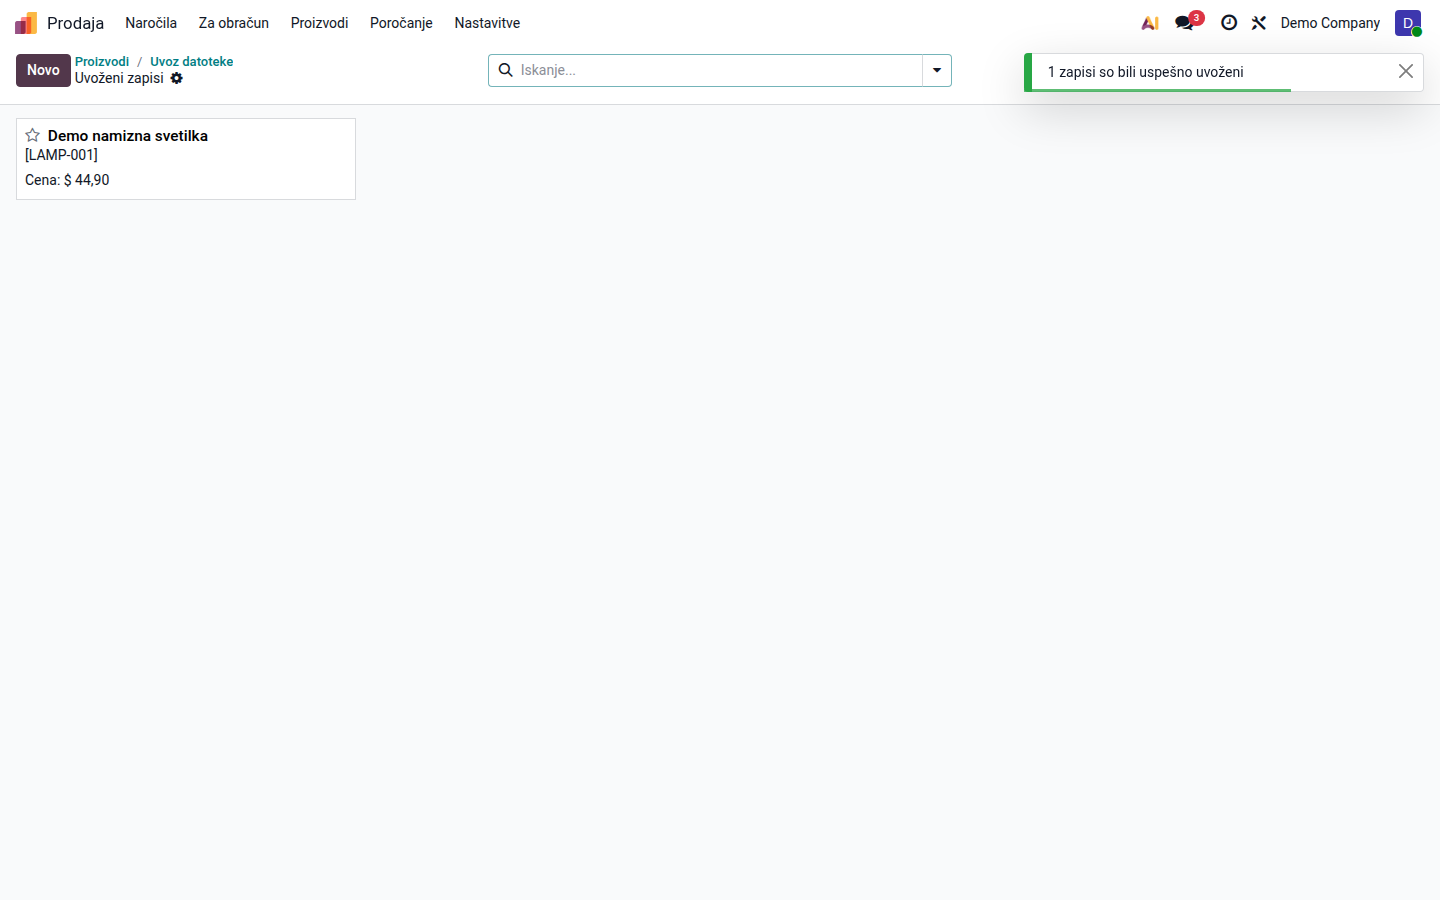
Task: Switch company via Demo Company
Action: click(1330, 23)
